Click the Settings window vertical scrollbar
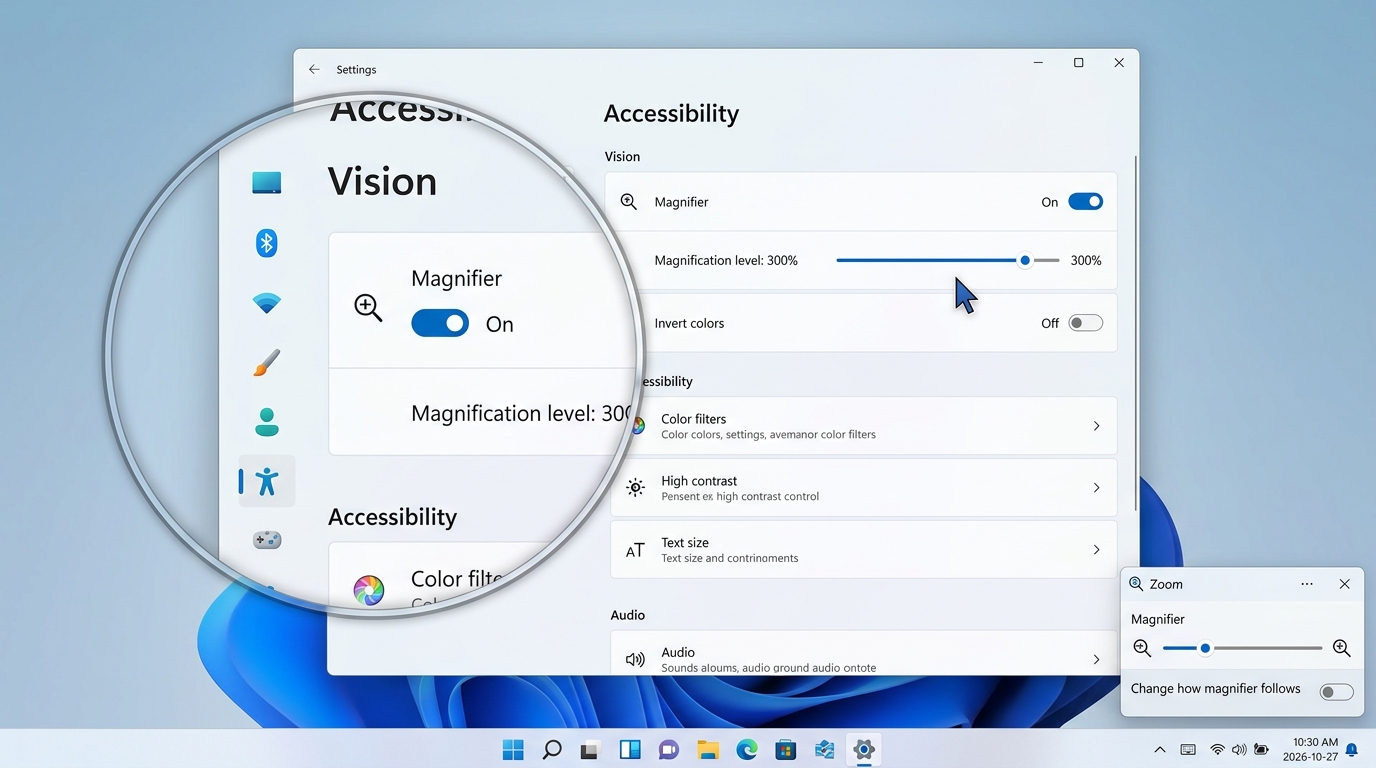This screenshot has height=768, width=1376. [1136, 333]
